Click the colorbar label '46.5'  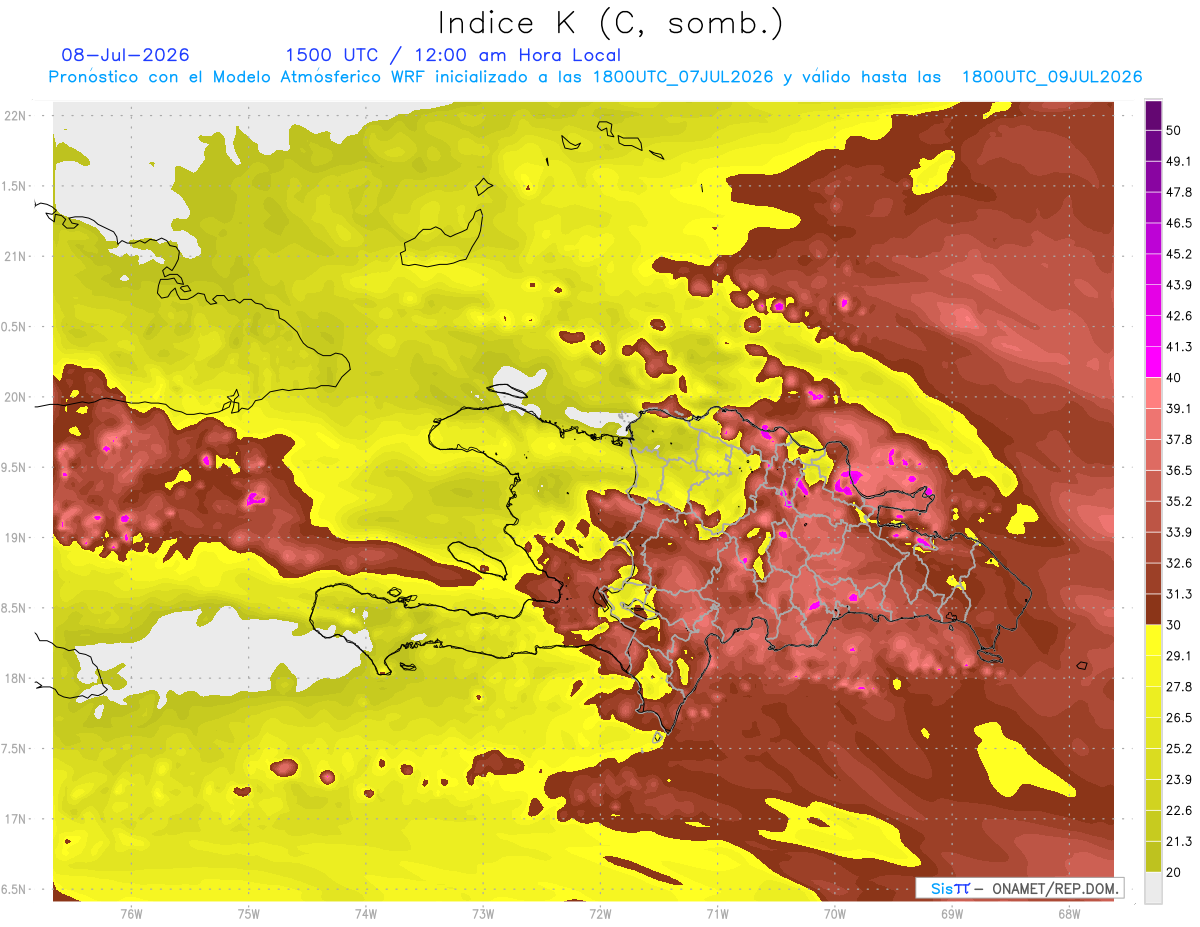[1179, 223]
